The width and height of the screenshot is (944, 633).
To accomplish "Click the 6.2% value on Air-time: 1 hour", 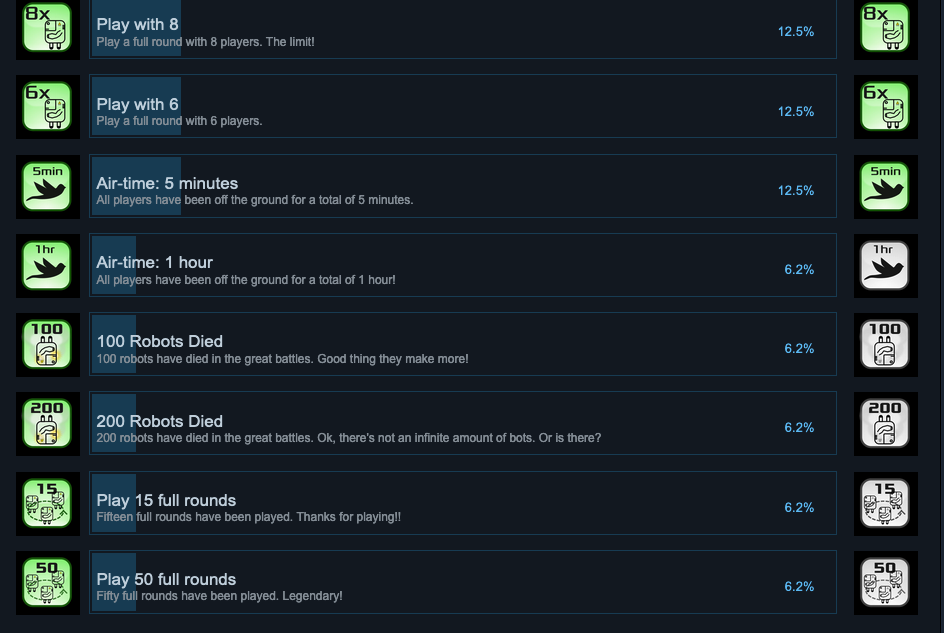I will pyautogui.click(x=799, y=270).
